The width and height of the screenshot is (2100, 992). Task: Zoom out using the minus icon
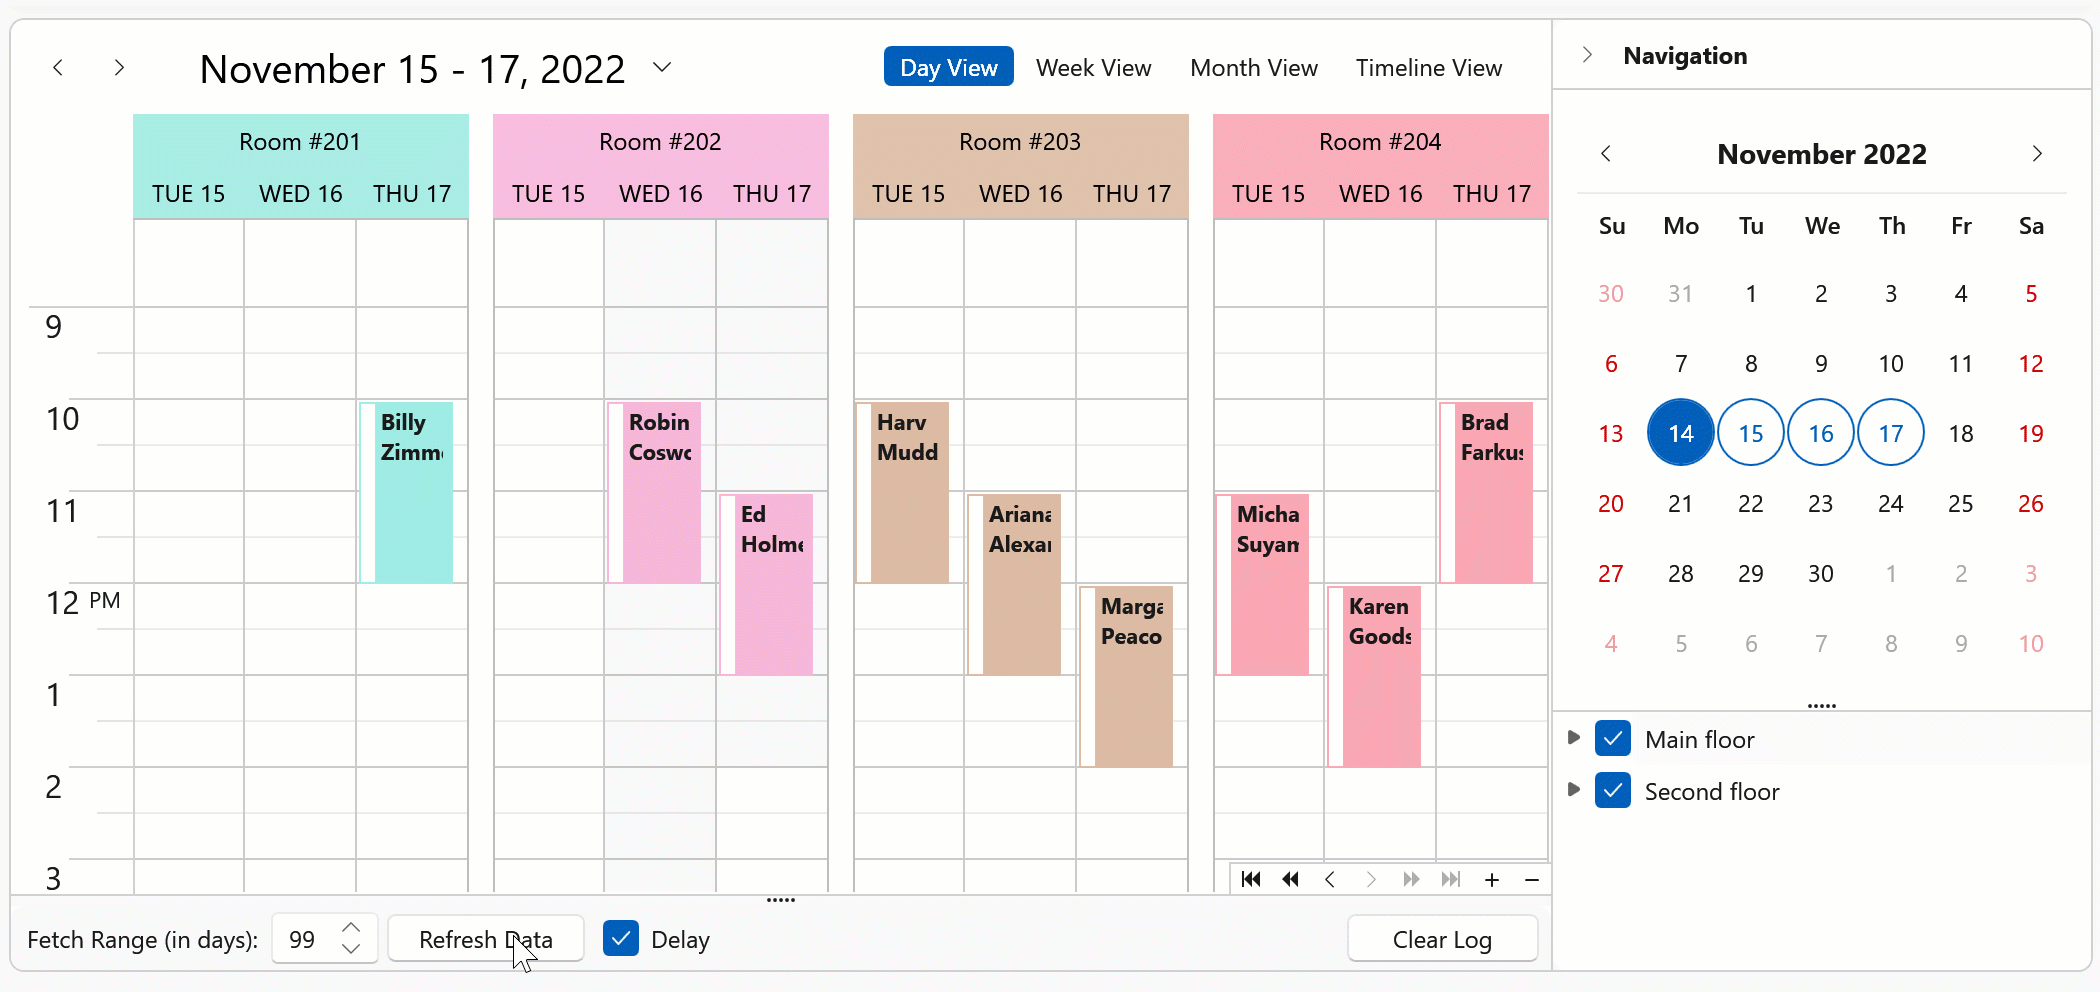[x=1531, y=879]
